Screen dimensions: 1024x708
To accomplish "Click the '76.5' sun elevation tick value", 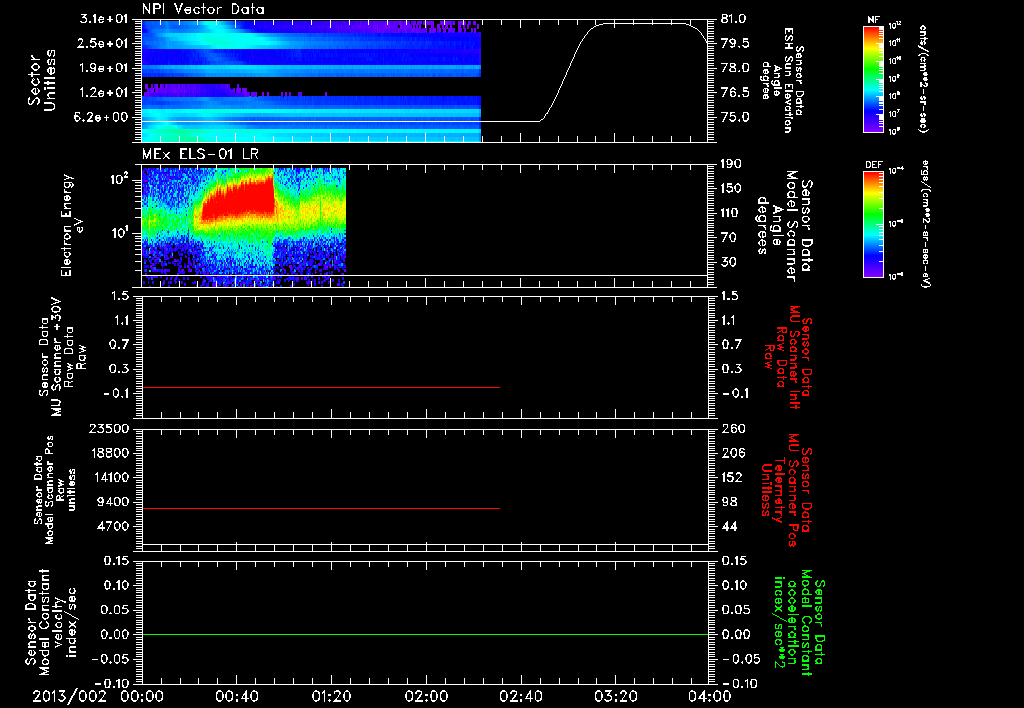I will pos(735,93).
